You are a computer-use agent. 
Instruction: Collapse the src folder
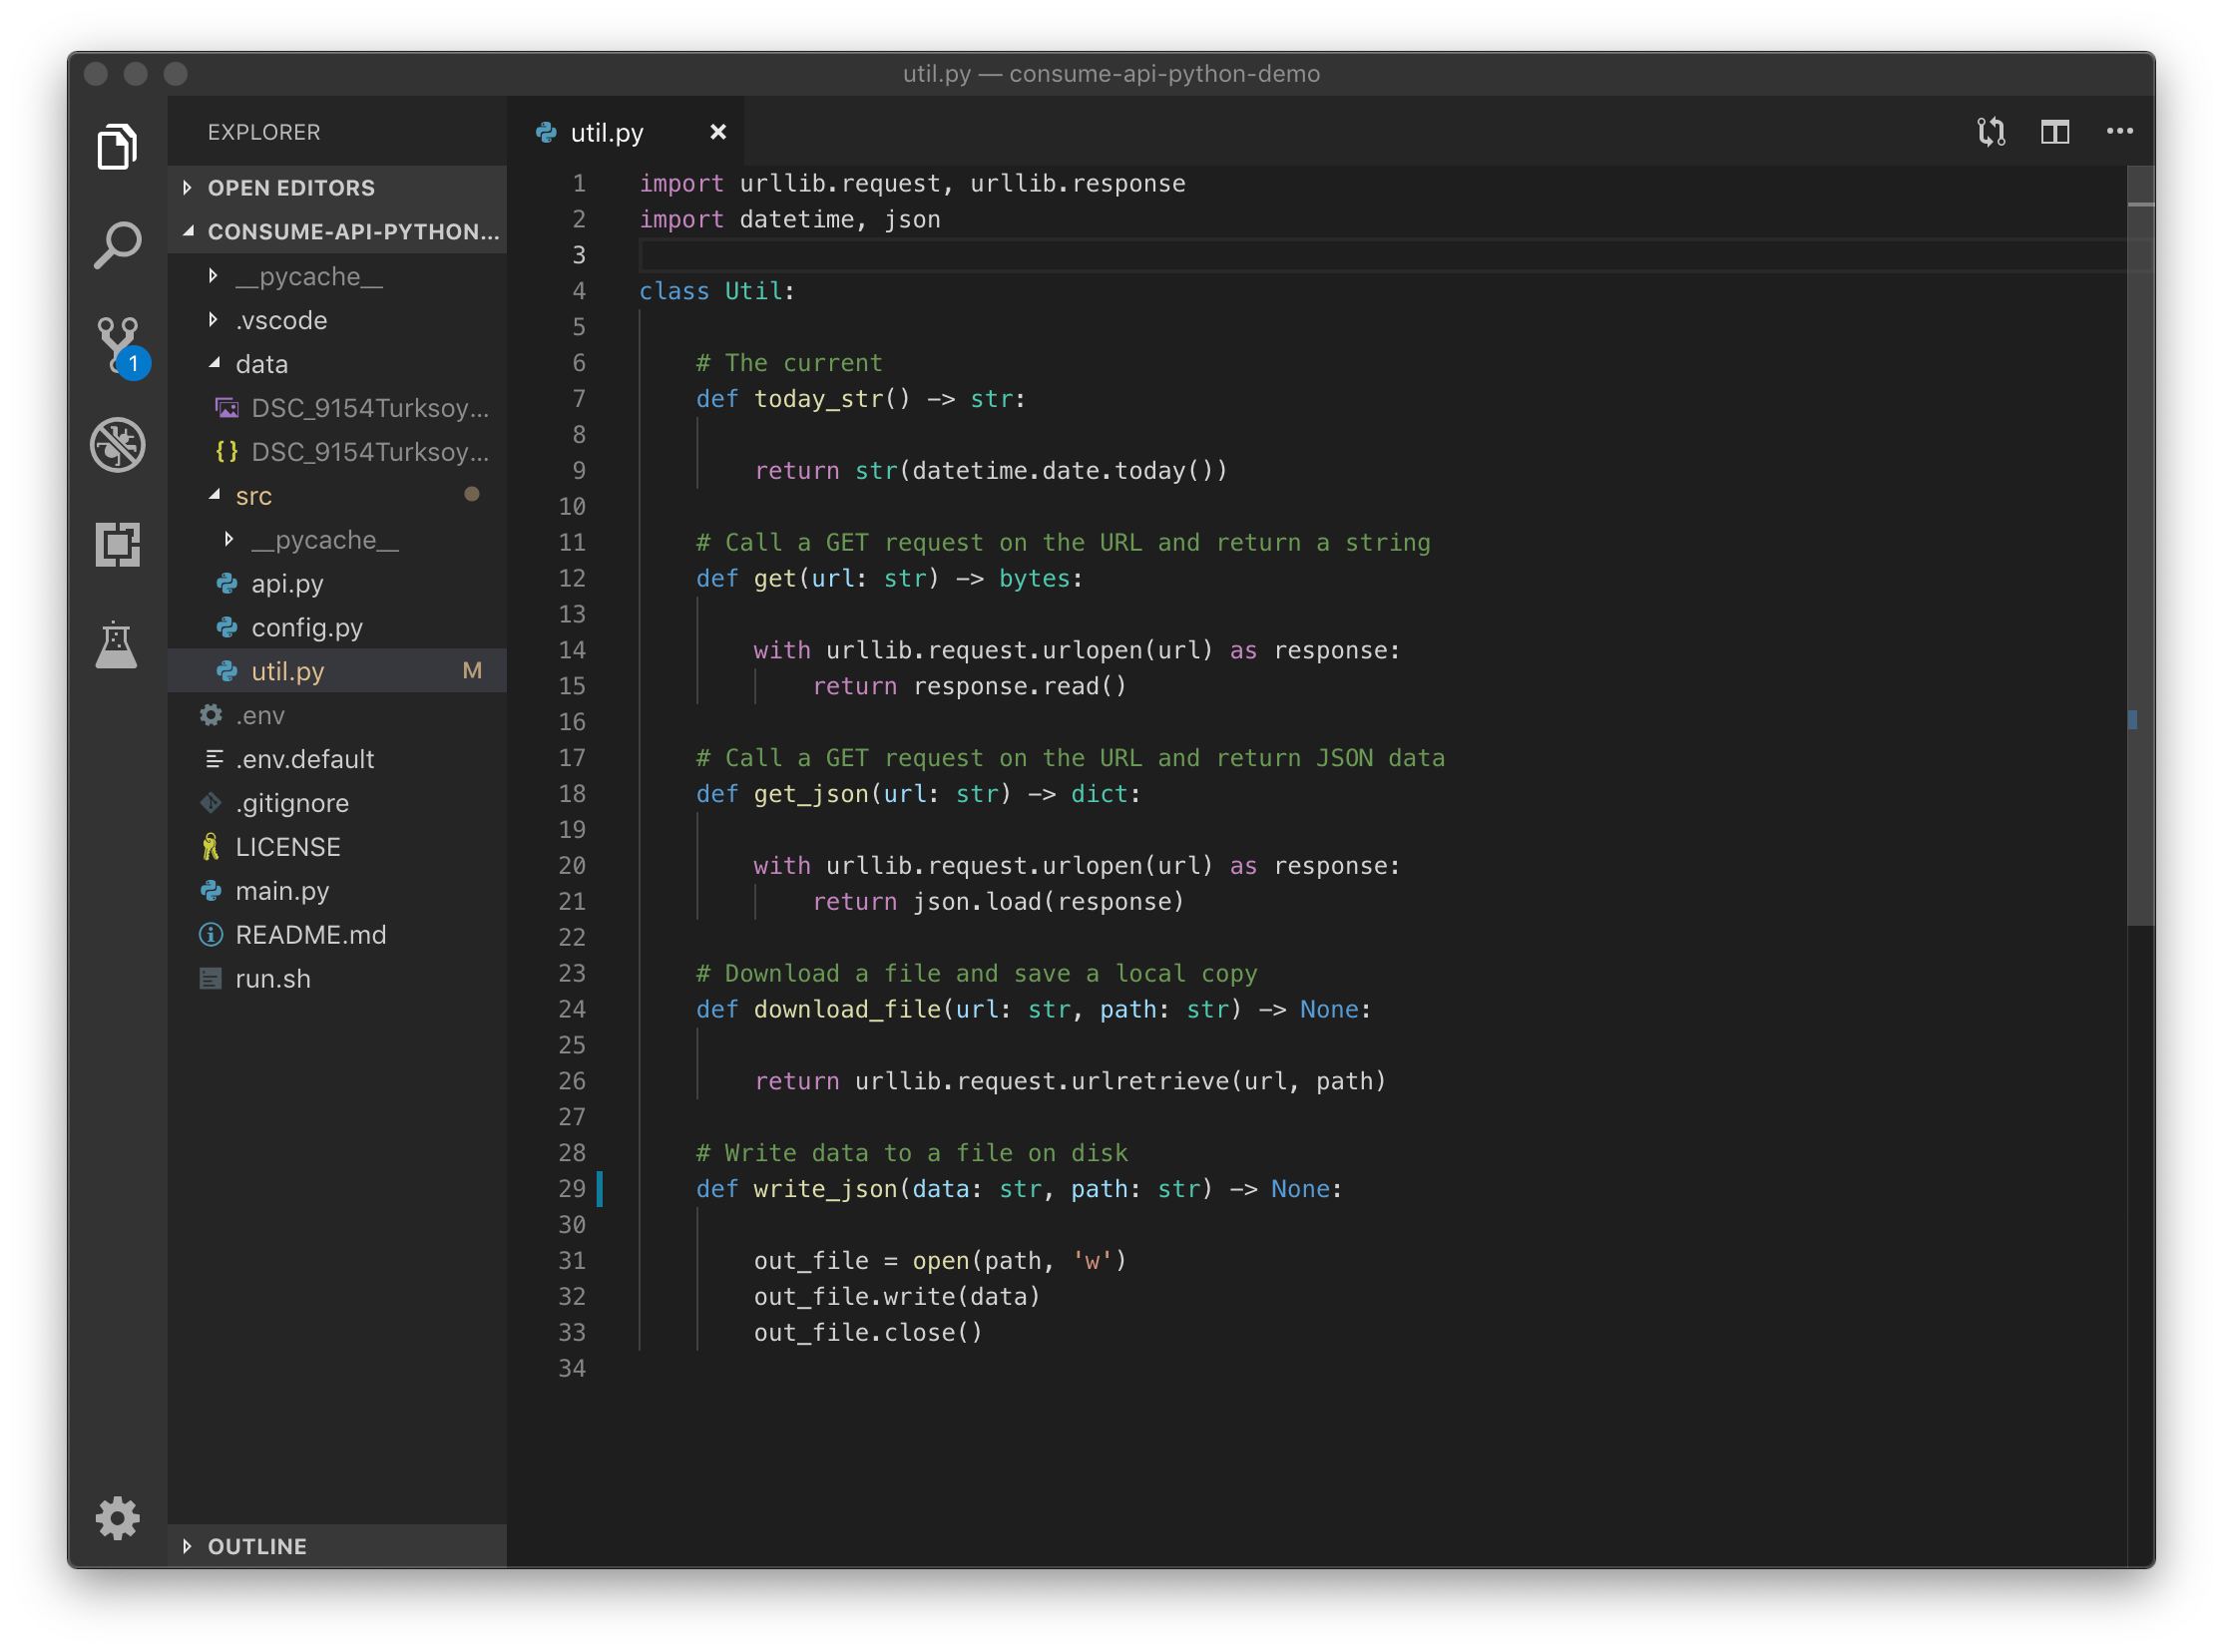(253, 496)
